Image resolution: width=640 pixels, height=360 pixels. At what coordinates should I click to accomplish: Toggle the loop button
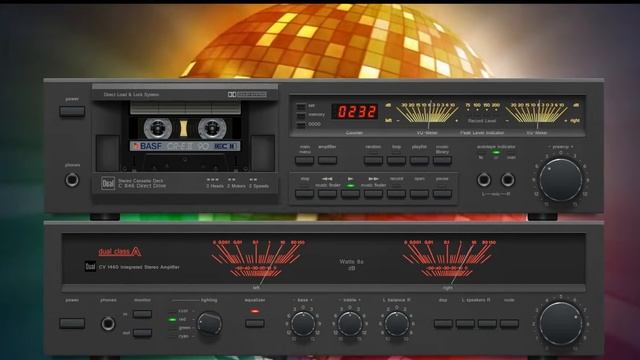(x=396, y=160)
